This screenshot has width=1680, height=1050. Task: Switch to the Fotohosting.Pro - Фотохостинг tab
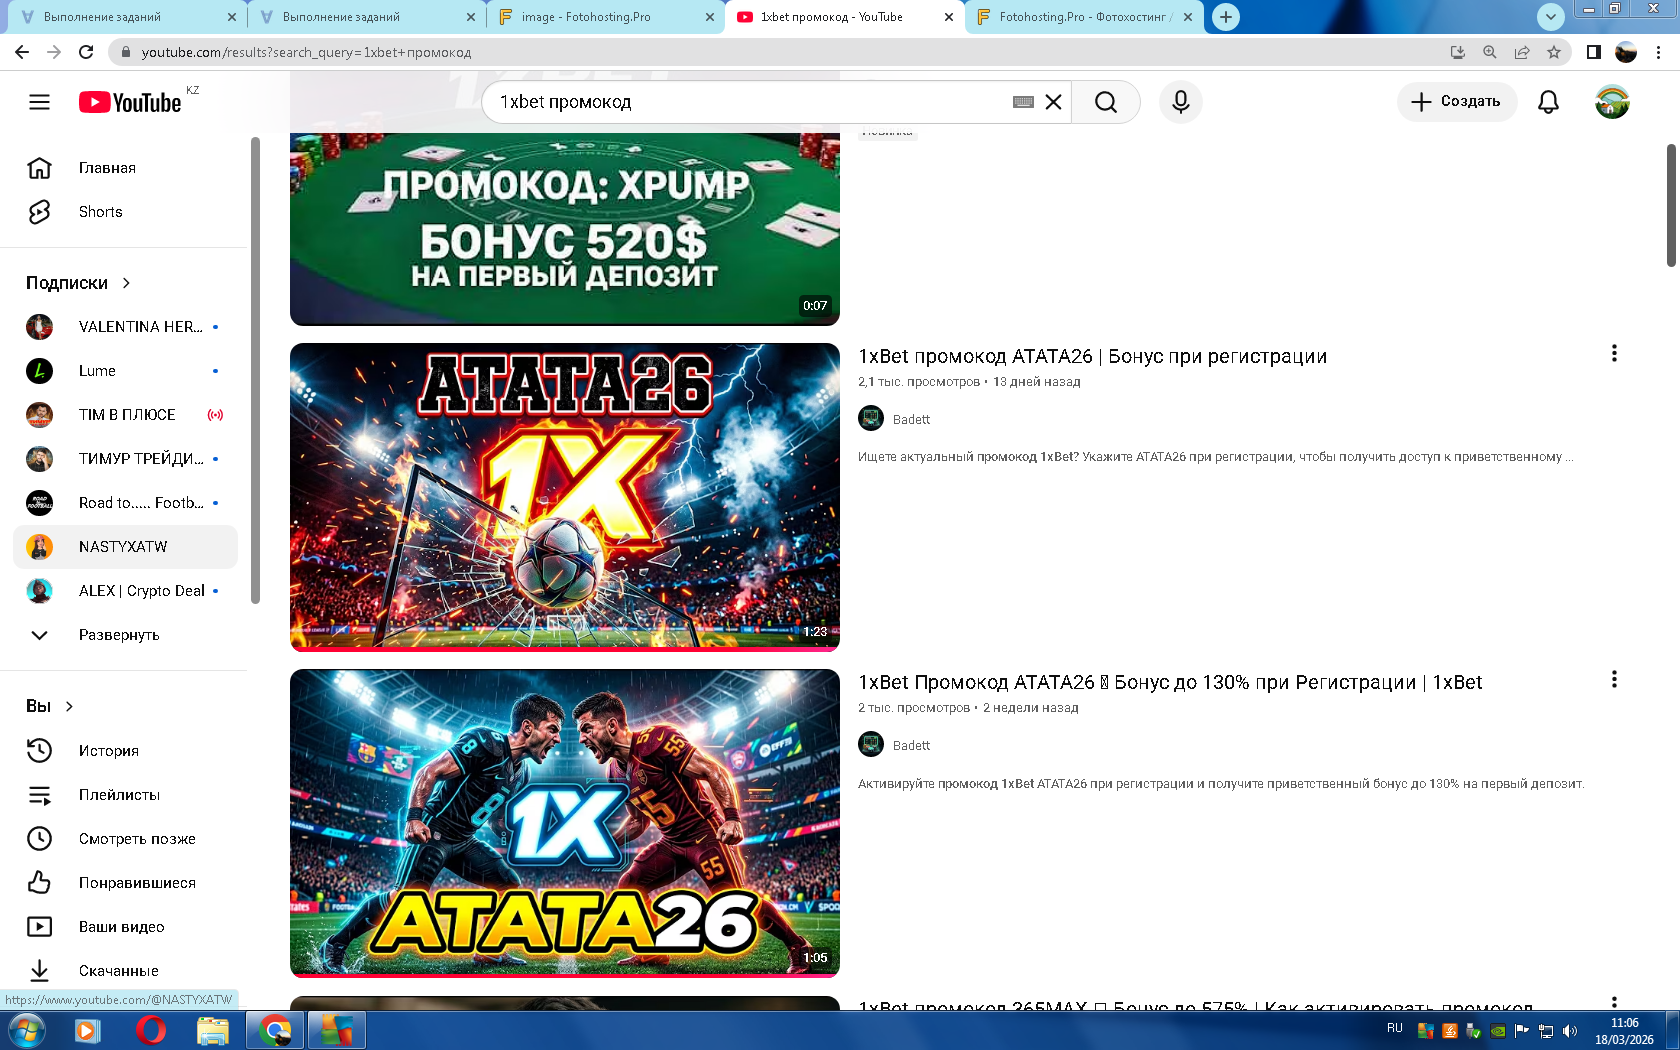pos(1084,17)
